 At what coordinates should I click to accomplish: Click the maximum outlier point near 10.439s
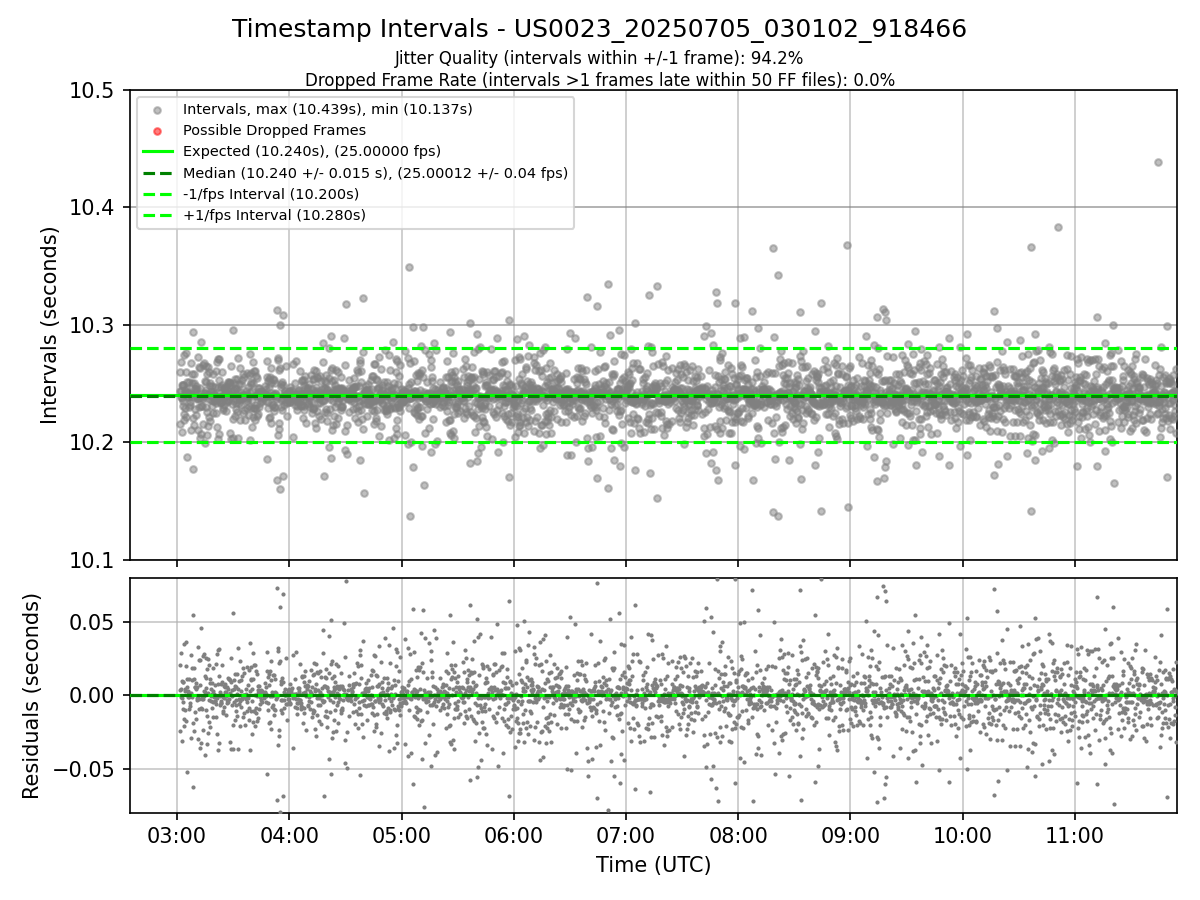point(1158,162)
